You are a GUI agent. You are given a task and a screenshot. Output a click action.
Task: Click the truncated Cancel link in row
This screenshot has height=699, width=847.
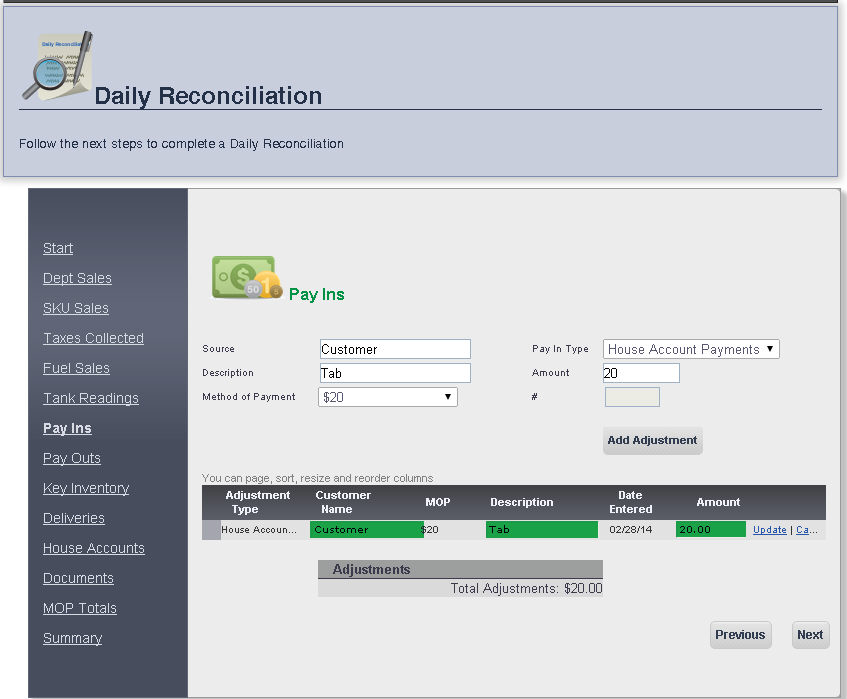coord(806,530)
